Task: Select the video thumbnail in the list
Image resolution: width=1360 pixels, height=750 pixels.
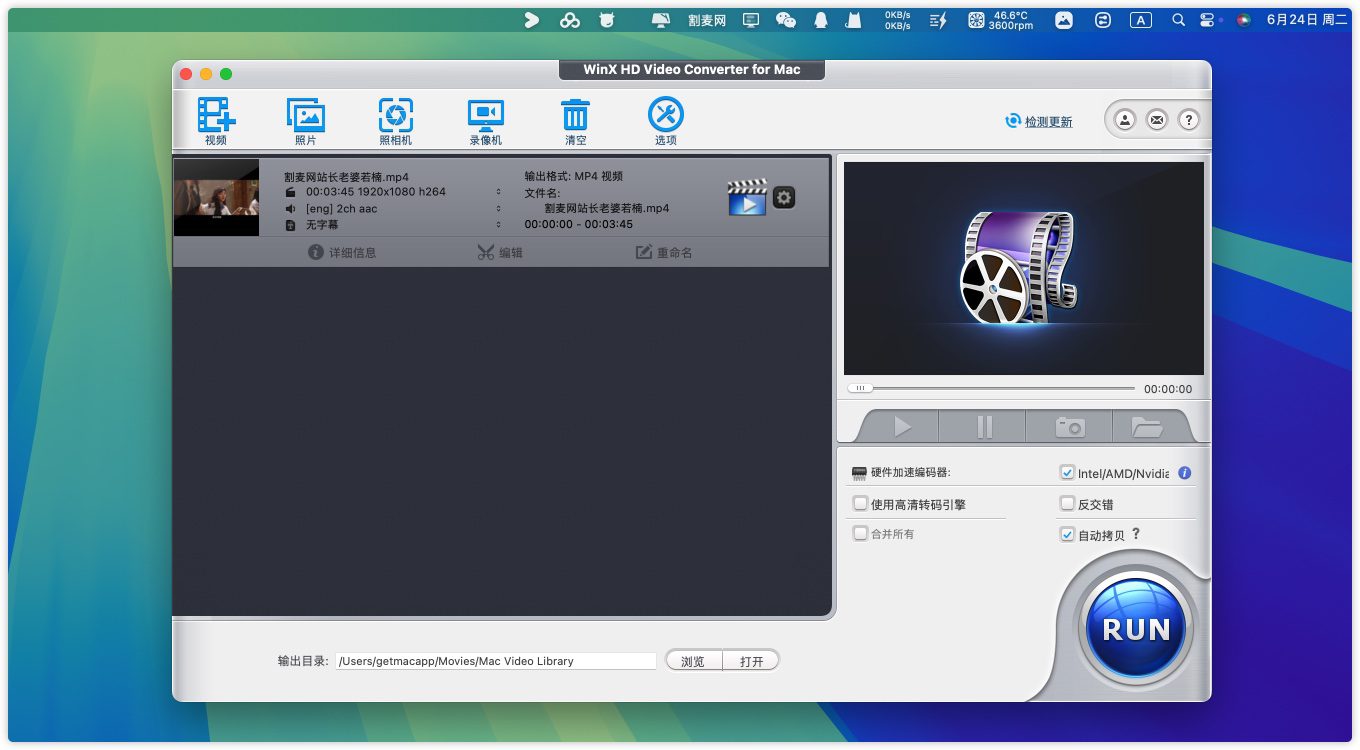Action: point(216,198)
